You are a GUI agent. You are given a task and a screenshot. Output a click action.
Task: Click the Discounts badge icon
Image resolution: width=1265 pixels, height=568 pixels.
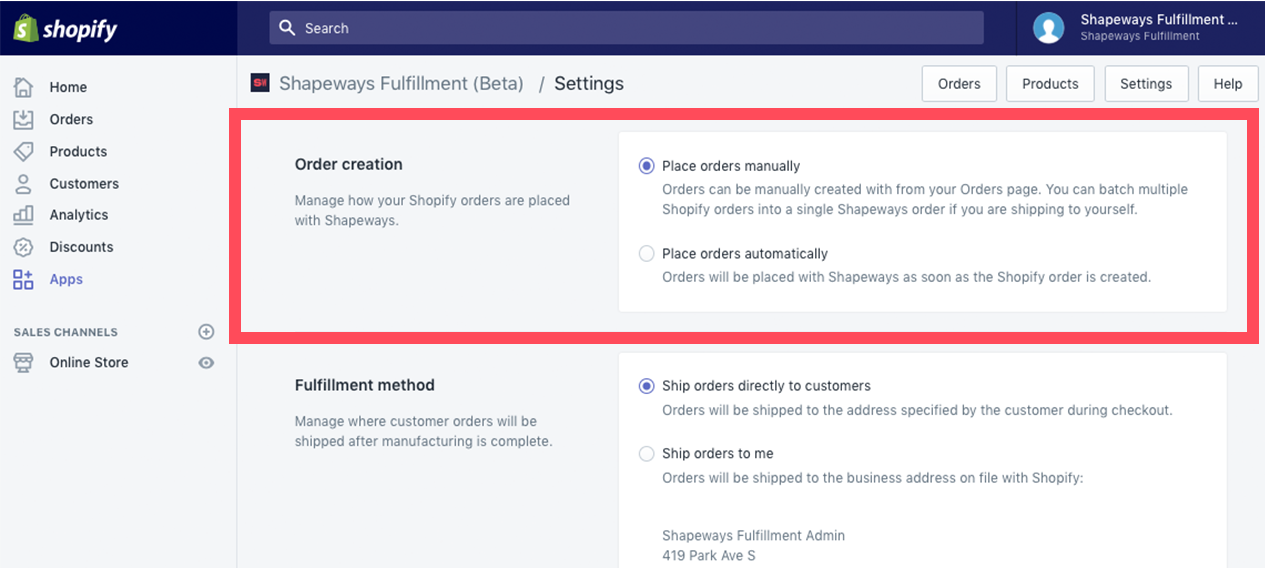pos(23,247)
